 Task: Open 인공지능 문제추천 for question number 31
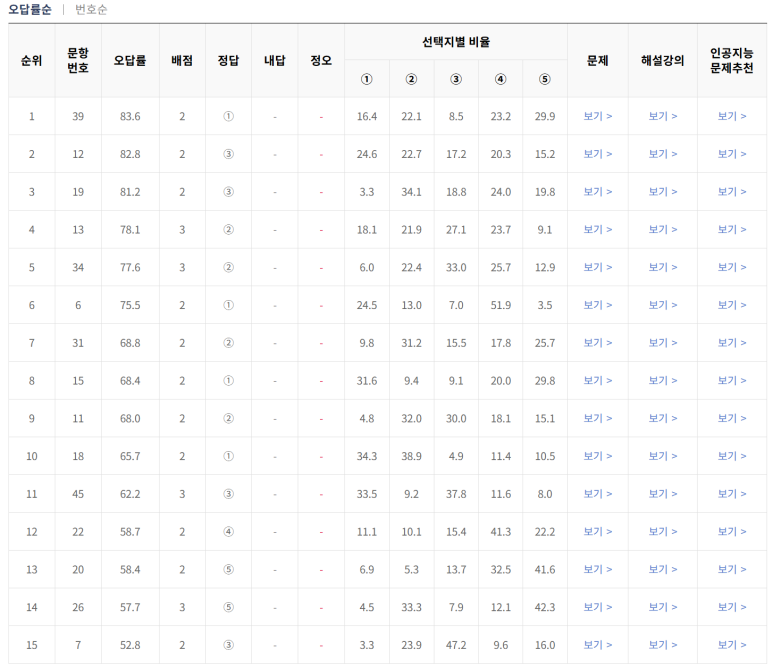(x=731, y=343)
